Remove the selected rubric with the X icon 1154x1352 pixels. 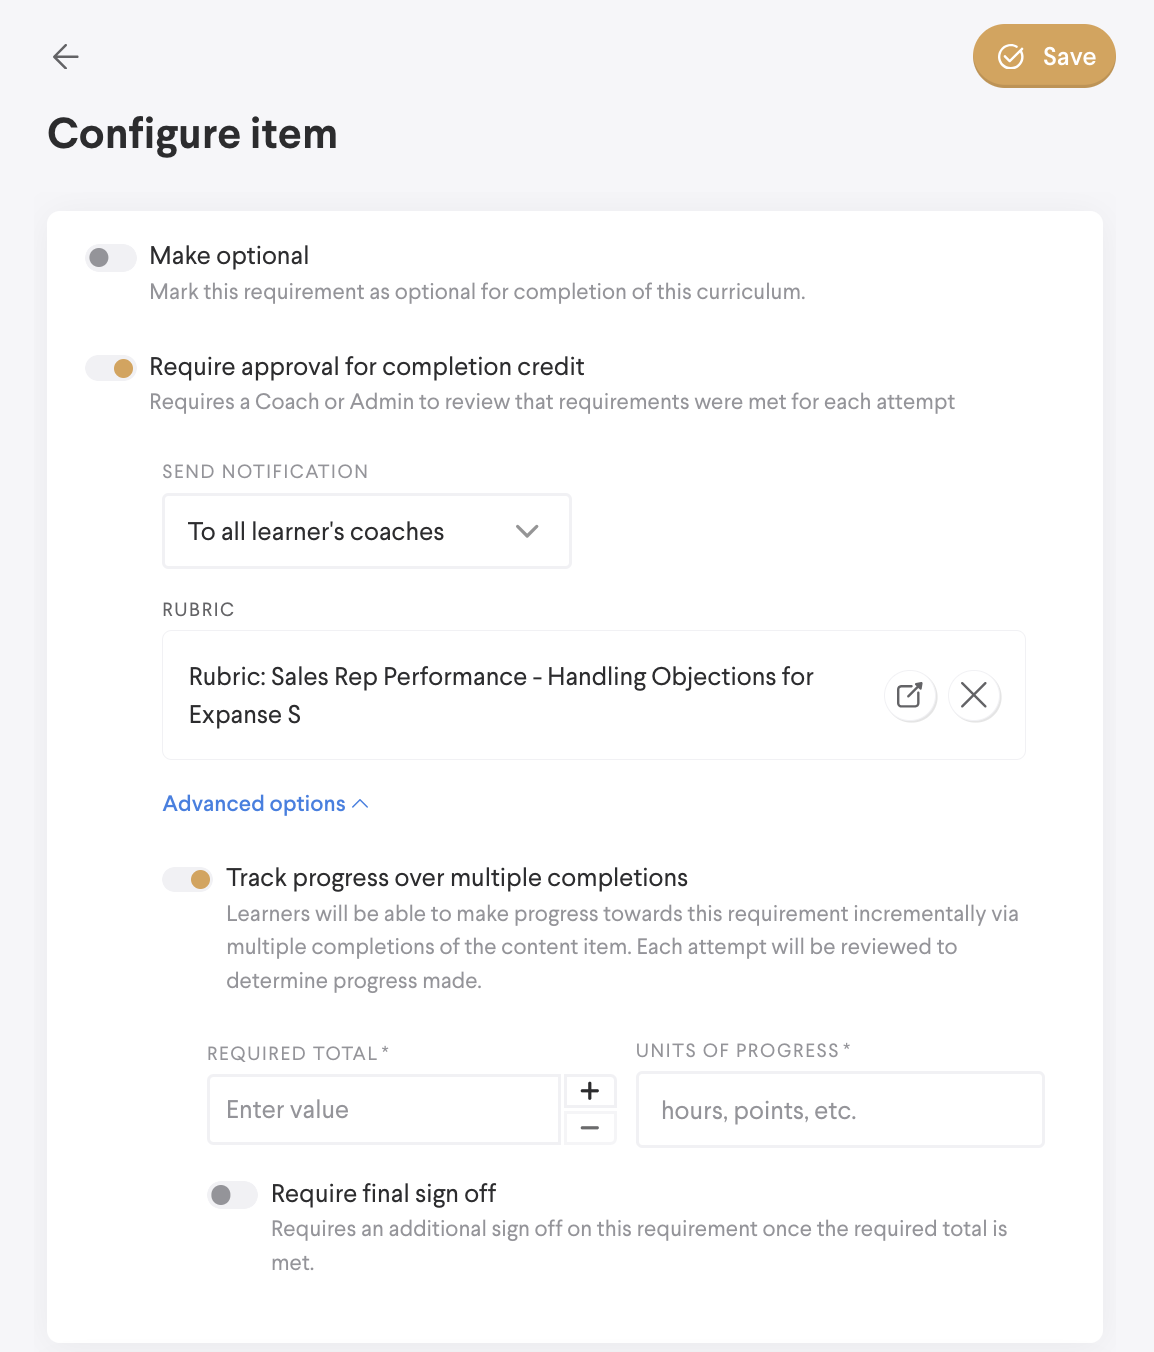(x=973, y=695)
